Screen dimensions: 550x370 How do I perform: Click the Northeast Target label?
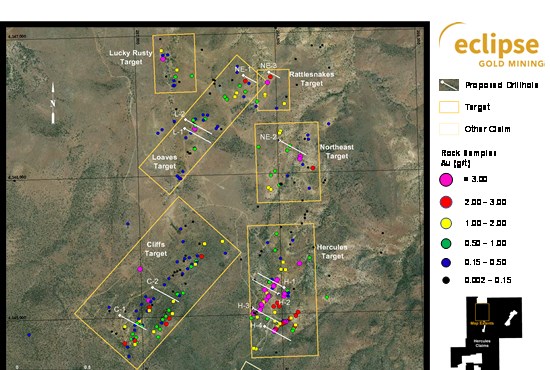[x=337, y=152]
